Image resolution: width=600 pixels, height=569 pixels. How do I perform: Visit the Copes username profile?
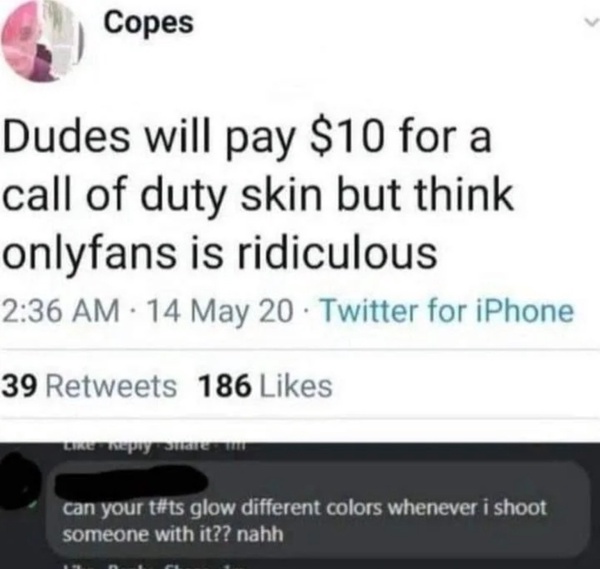coord(149,23)
